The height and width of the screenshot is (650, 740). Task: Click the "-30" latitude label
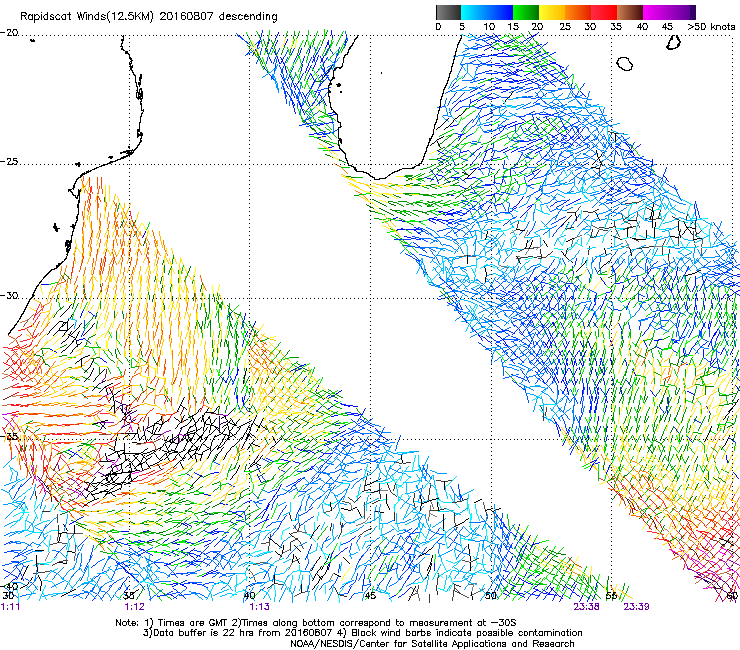point(9,296)
